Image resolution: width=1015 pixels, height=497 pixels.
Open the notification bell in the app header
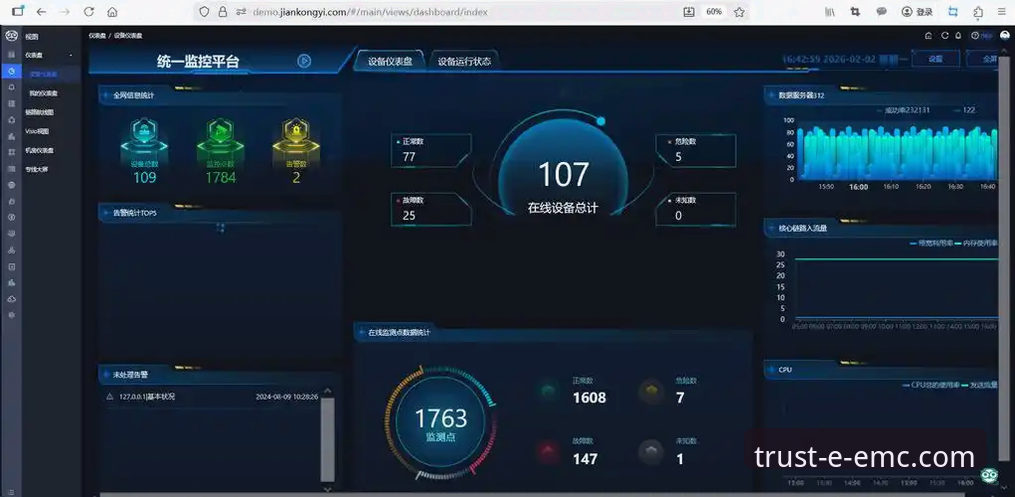[959, 35]
